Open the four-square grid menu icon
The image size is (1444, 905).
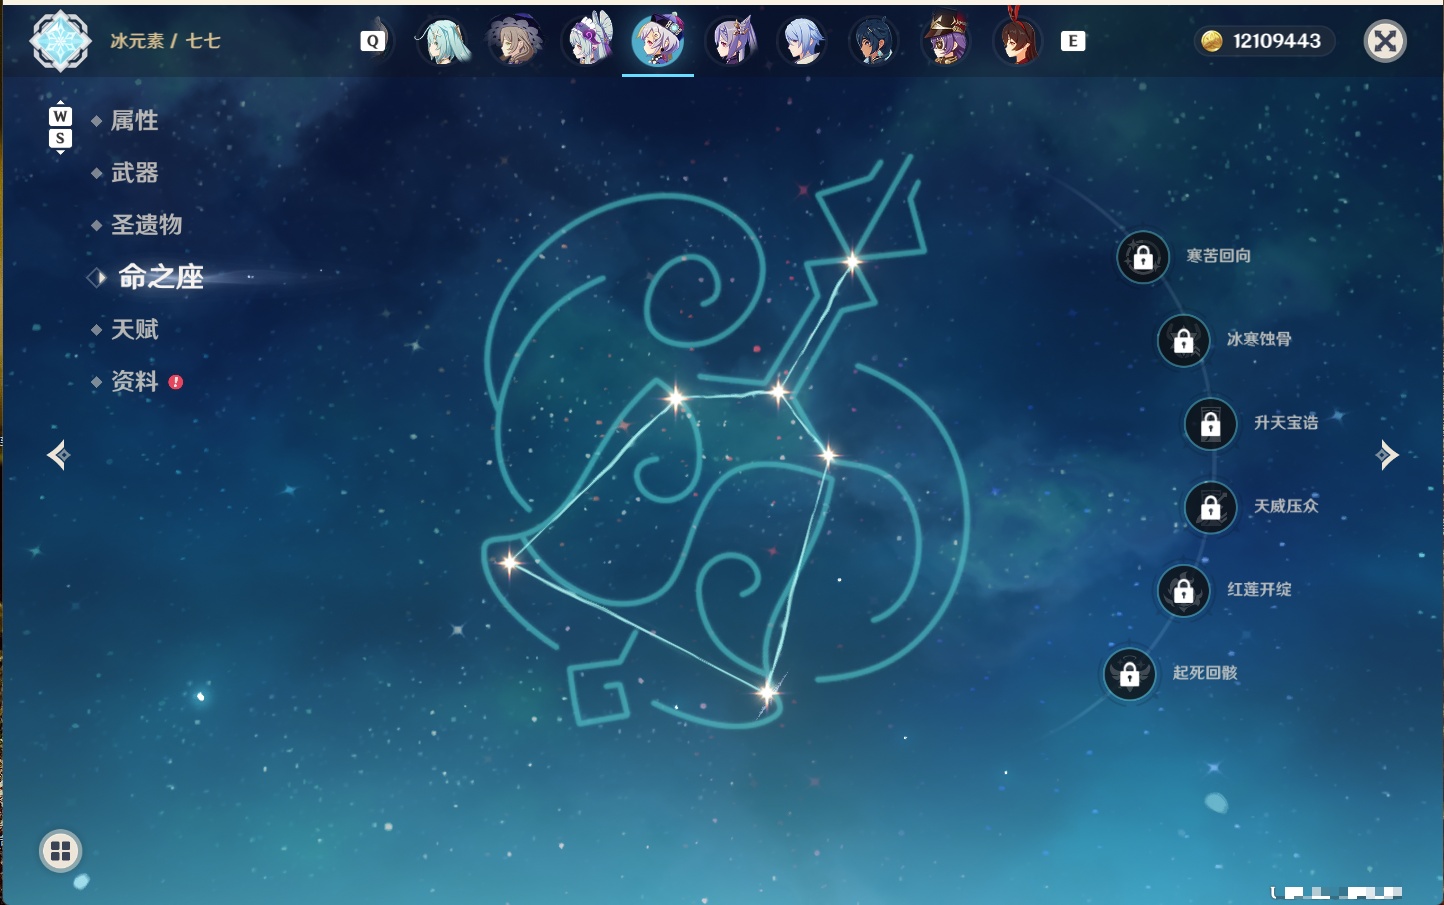point(61,851)
